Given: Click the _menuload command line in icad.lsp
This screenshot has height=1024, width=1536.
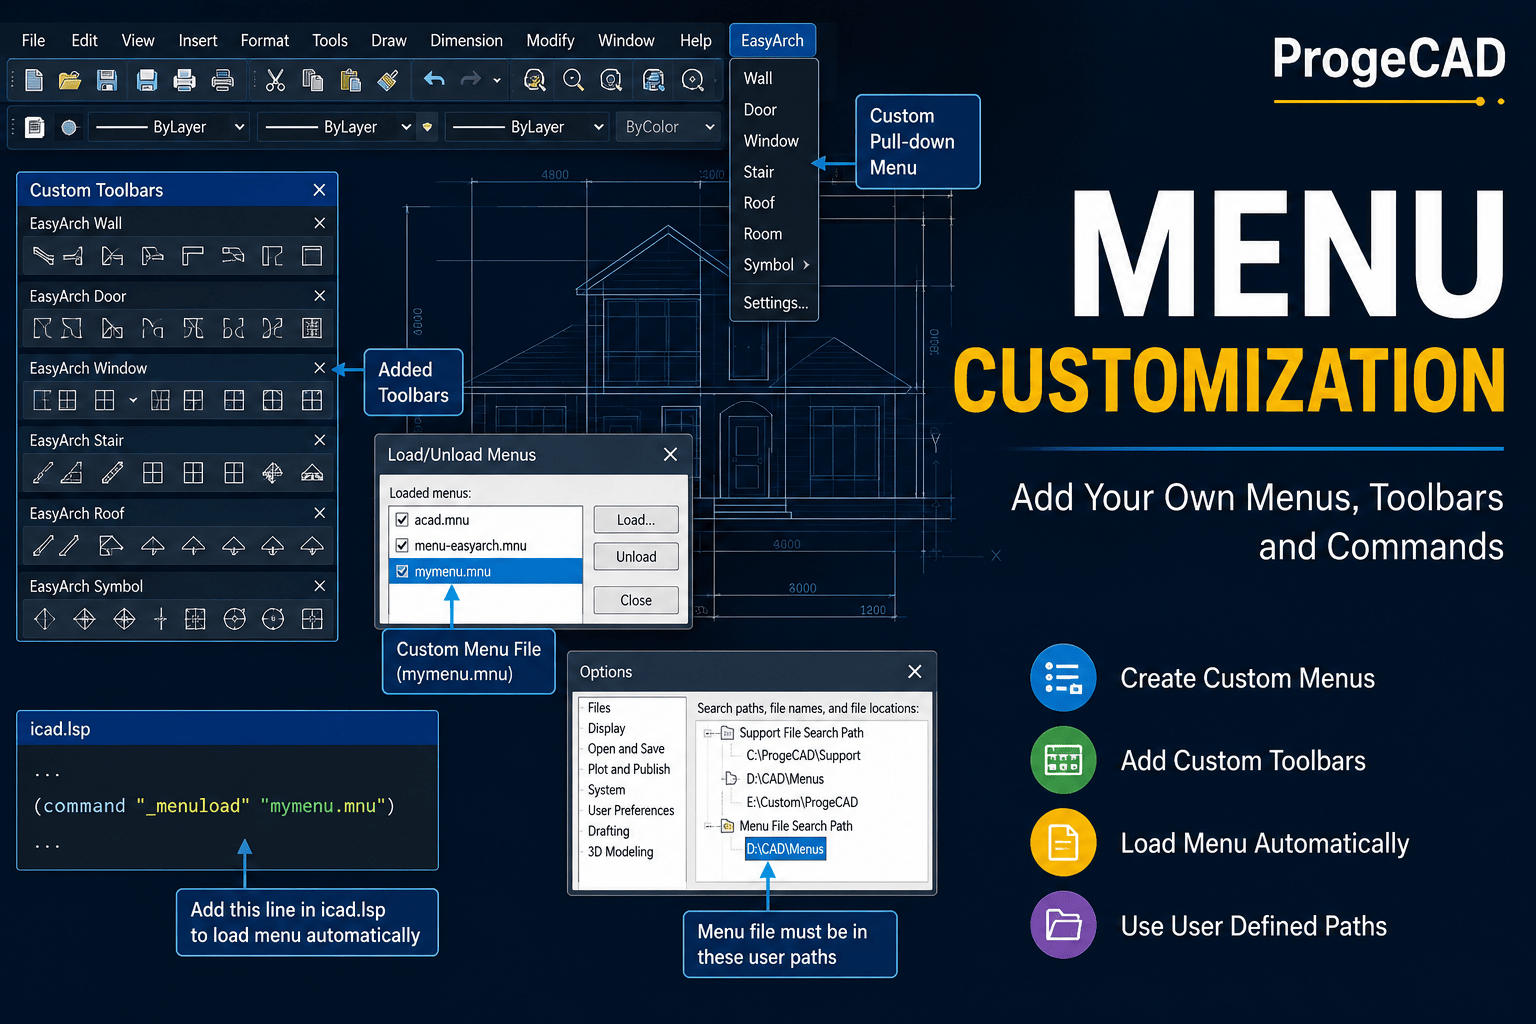Looking at the screenshot, I should coord(214,806).
